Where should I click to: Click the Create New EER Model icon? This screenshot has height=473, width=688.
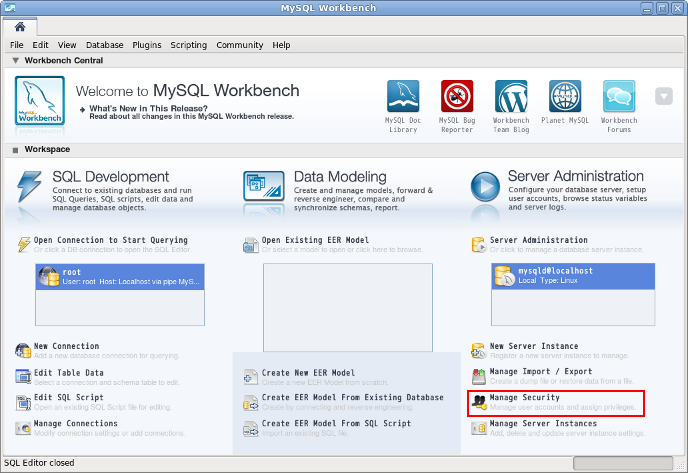click(251, 377)
